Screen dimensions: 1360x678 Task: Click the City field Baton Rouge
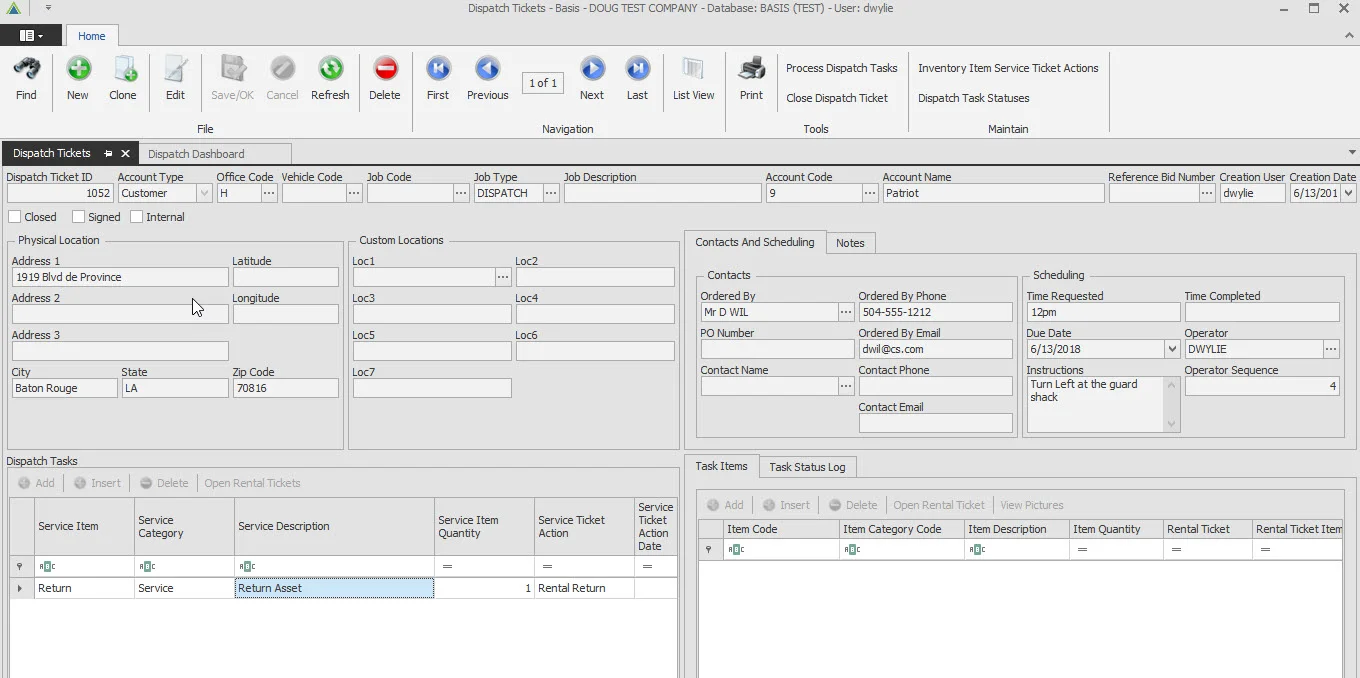click(x=64, y=388)
